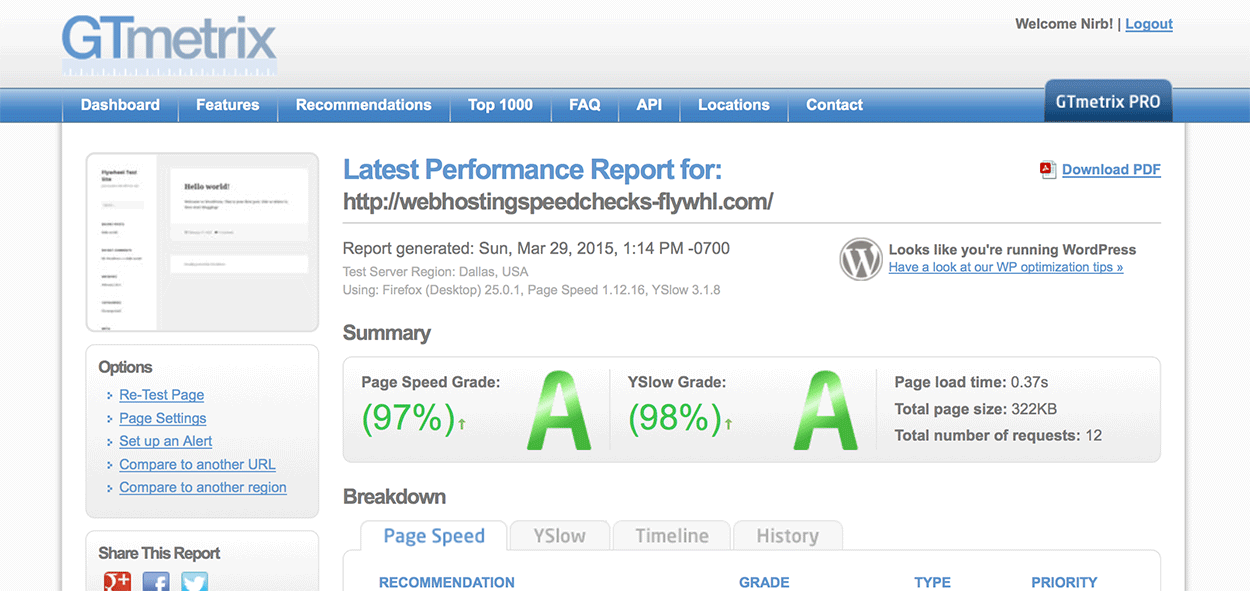The image size is (1250, 591).
Task: Open Top 1000 in navigation
Action: pyautogui.click(x=500, y=105)
